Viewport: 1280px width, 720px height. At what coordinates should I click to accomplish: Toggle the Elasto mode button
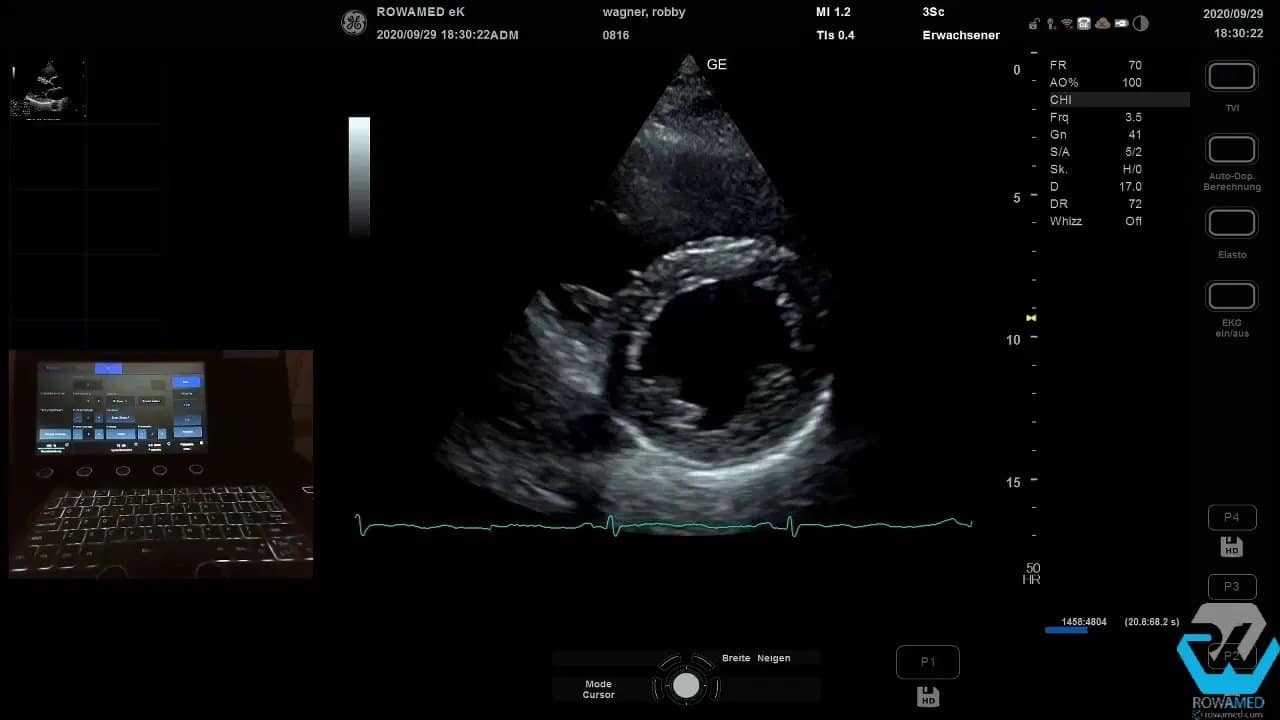click(1232, 223)
